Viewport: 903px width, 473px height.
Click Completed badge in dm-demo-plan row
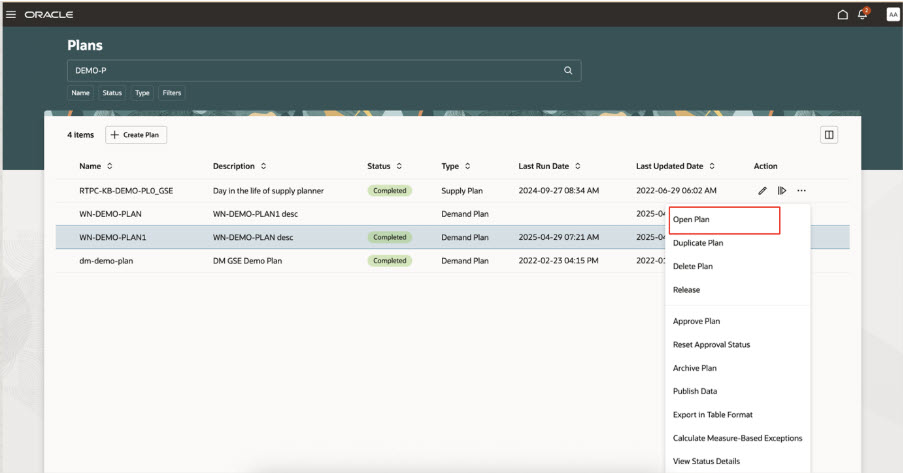(390, 261)
